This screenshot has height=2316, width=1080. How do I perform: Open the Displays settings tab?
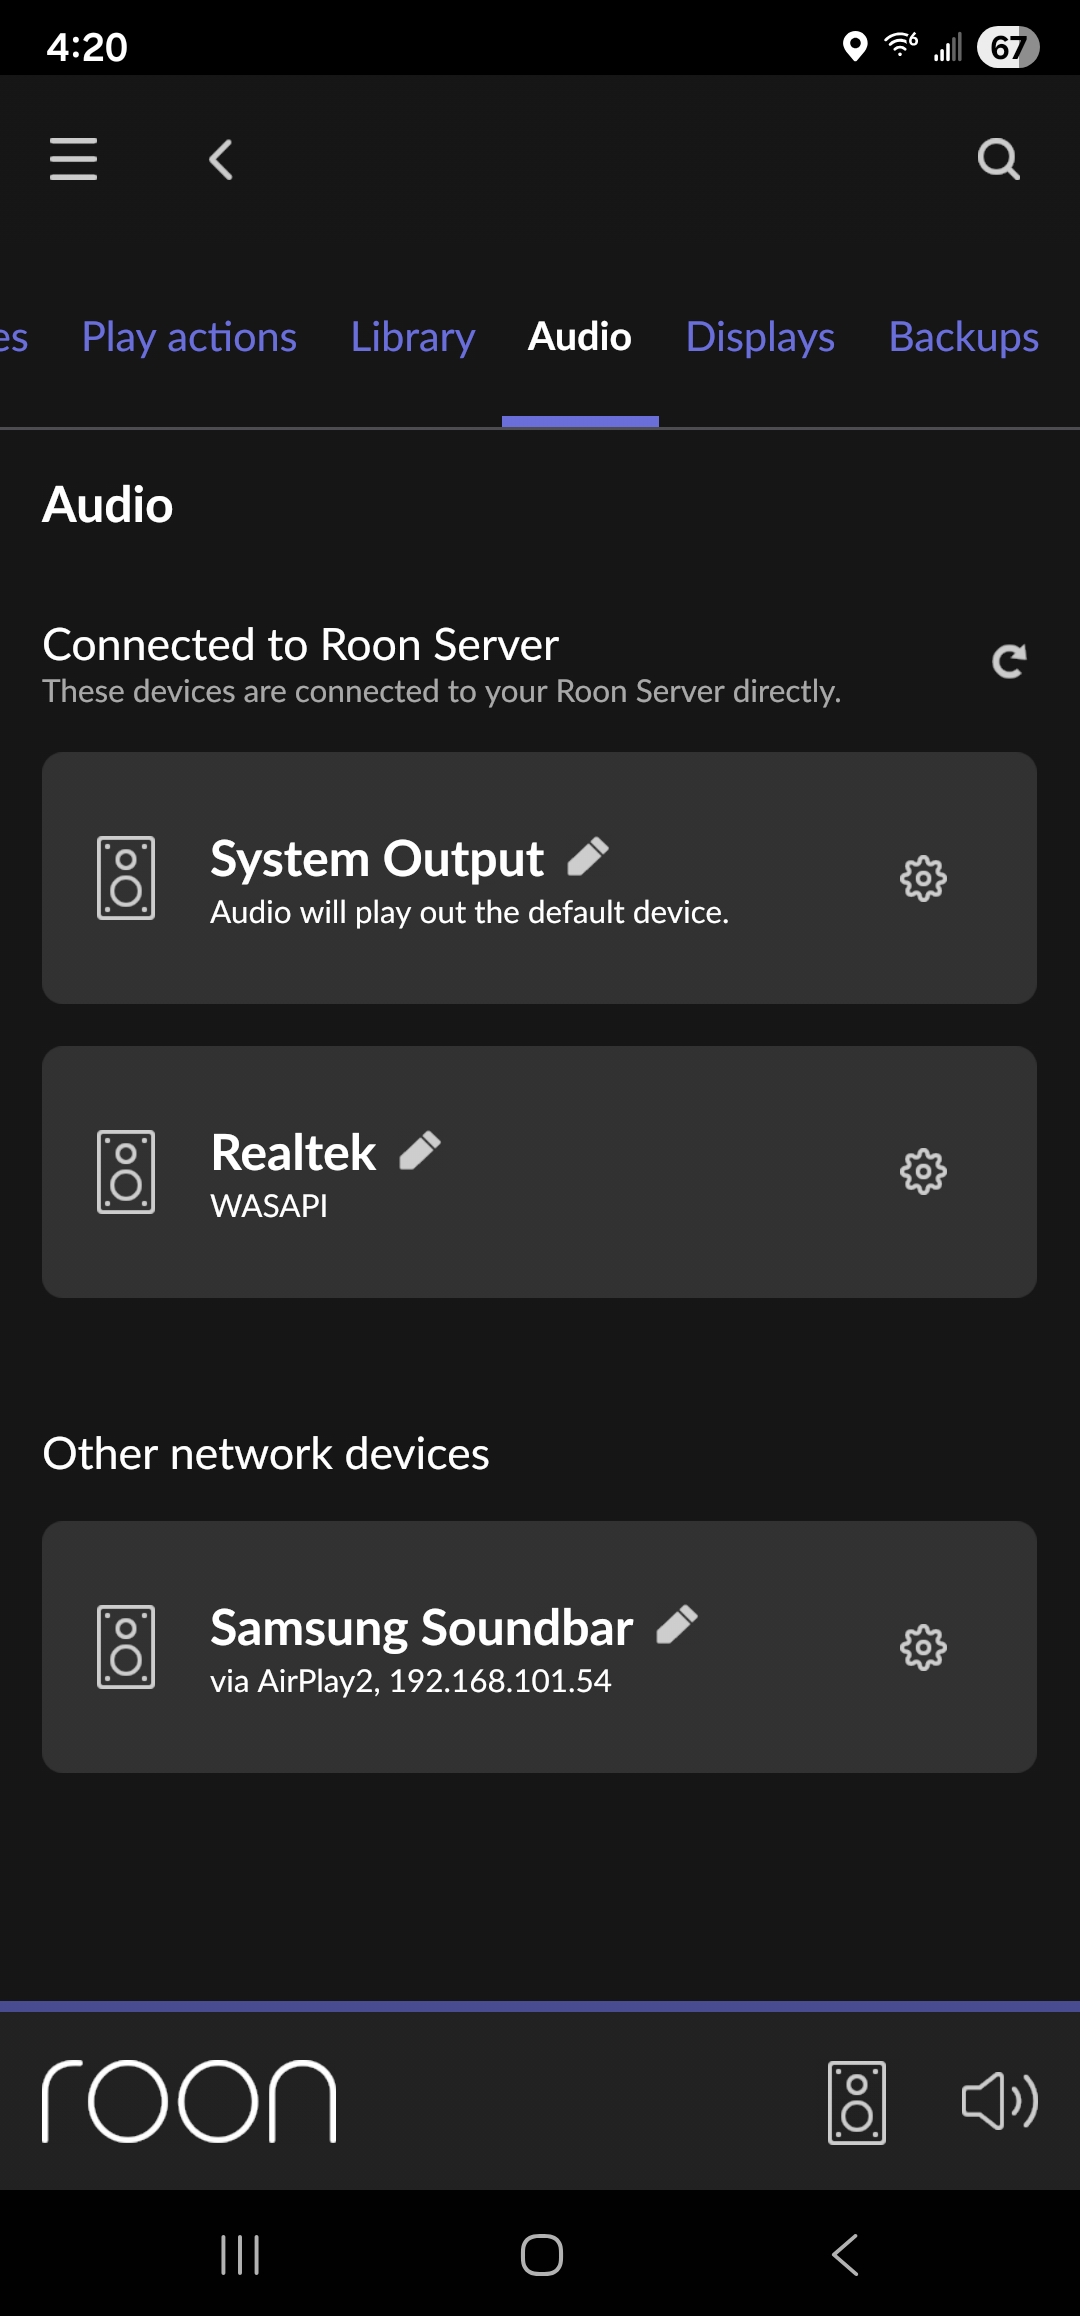tap(760, 337)
